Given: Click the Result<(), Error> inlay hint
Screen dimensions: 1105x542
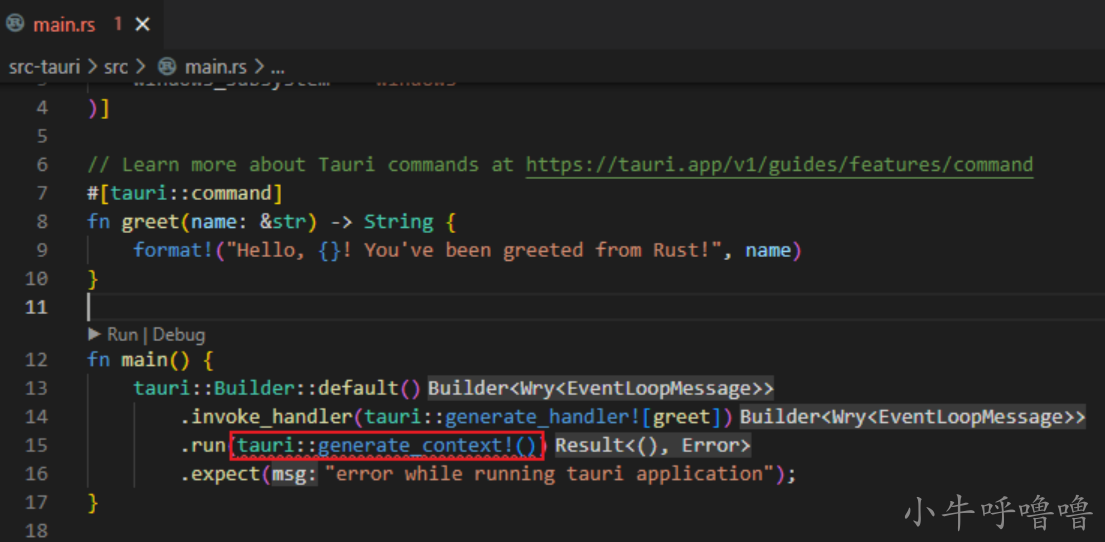Looking at the screenshot, I should point(653,445).
